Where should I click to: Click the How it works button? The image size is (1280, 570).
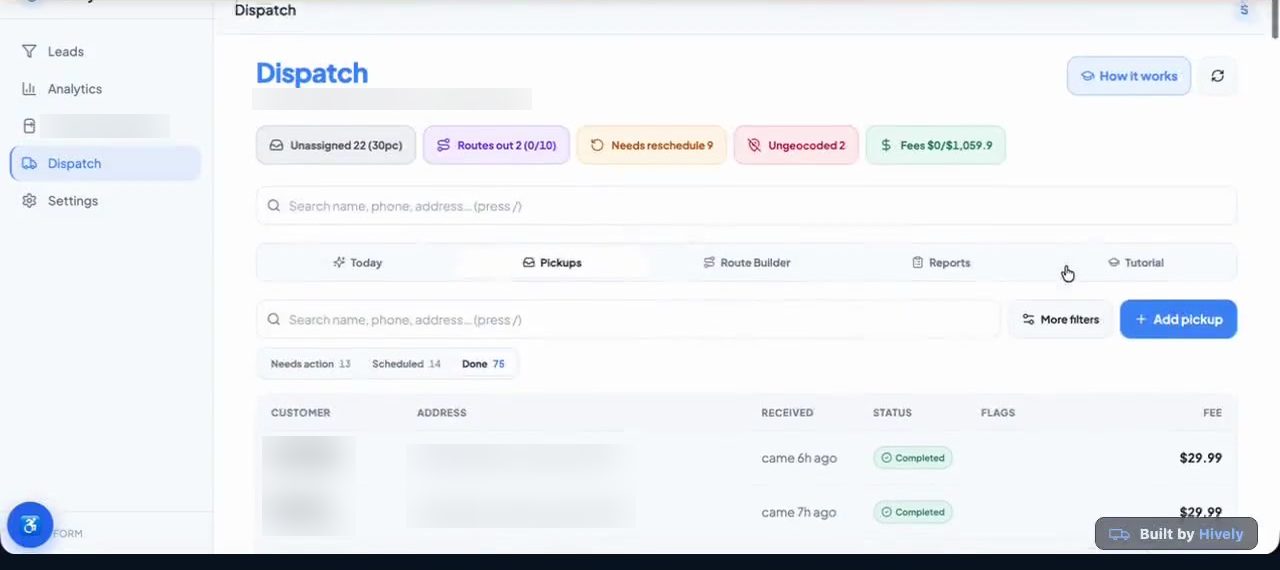[x=1129, y=76]
